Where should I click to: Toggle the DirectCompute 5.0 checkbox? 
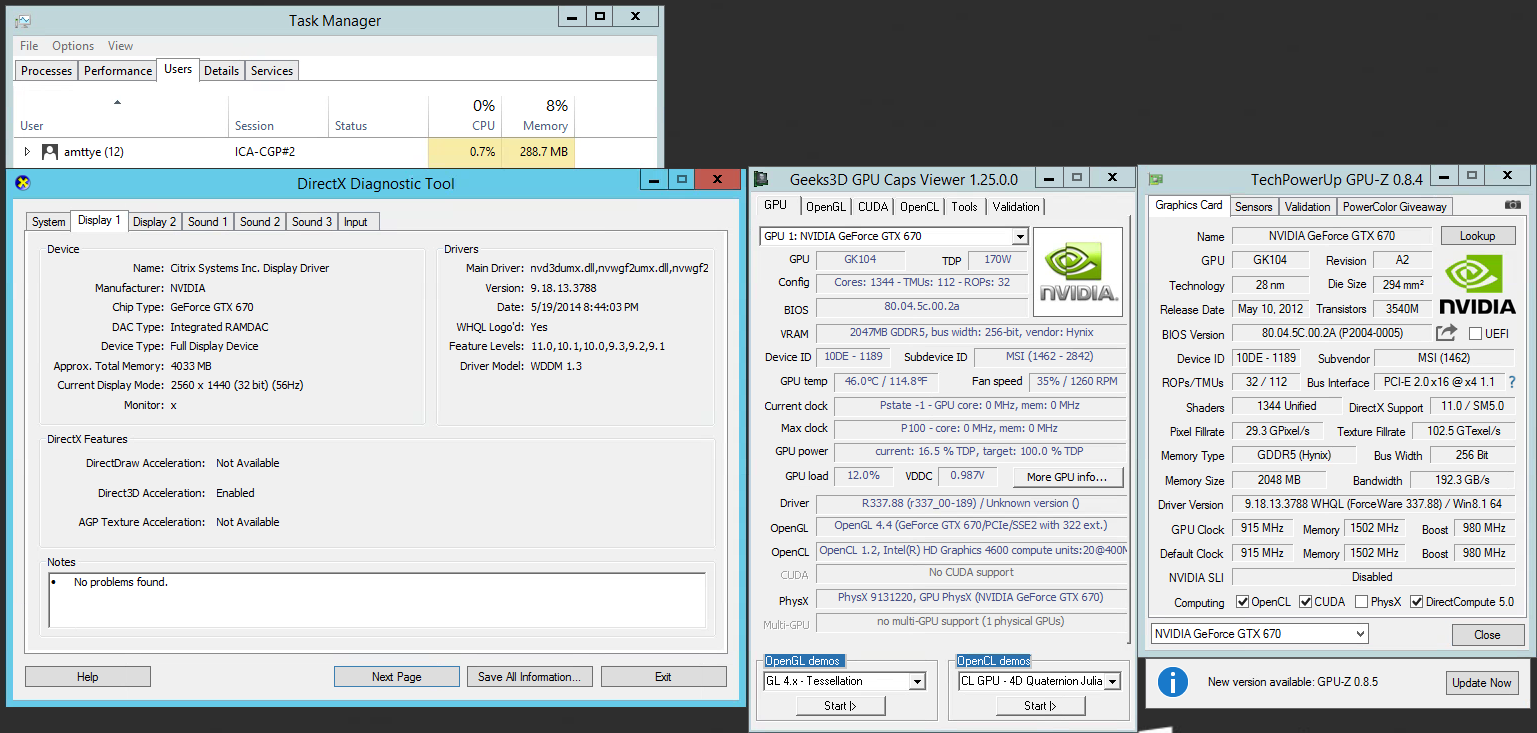(1416, 602)
